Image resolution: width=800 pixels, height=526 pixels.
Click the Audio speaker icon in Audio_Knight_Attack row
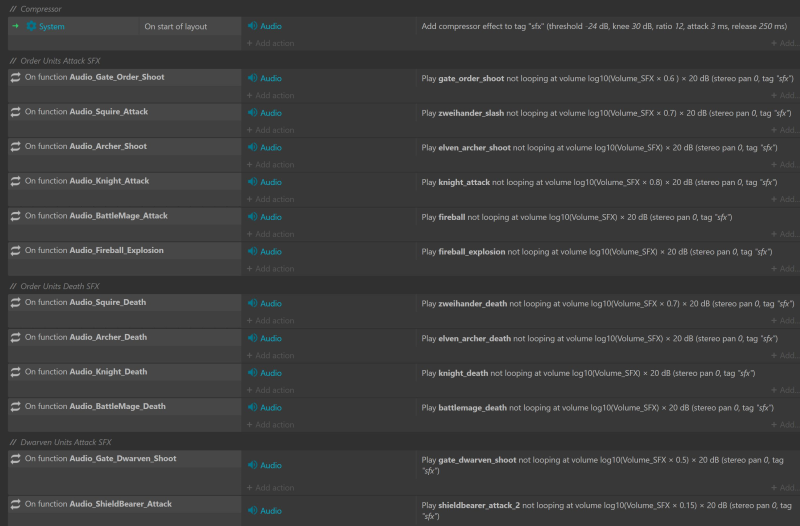click(x=251, y=182)
